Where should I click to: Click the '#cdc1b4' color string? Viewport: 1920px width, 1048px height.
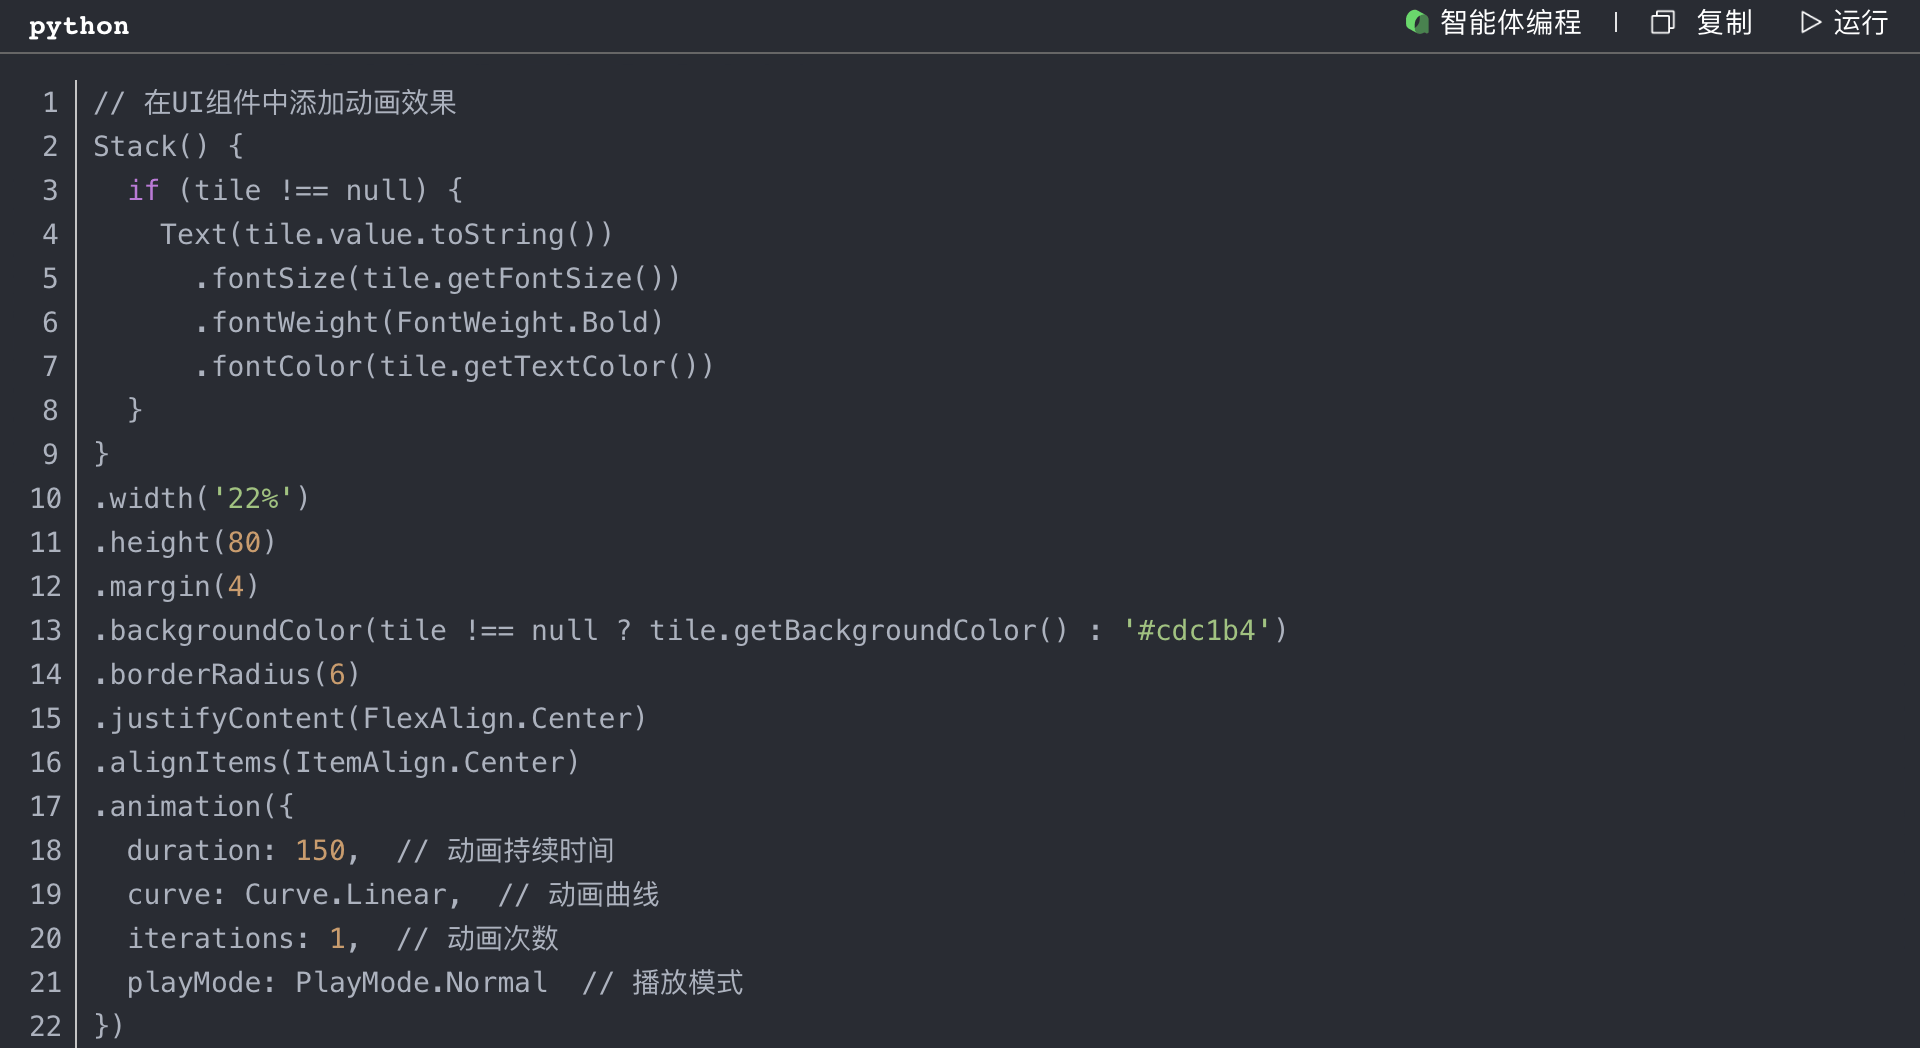click(1197, 631)
